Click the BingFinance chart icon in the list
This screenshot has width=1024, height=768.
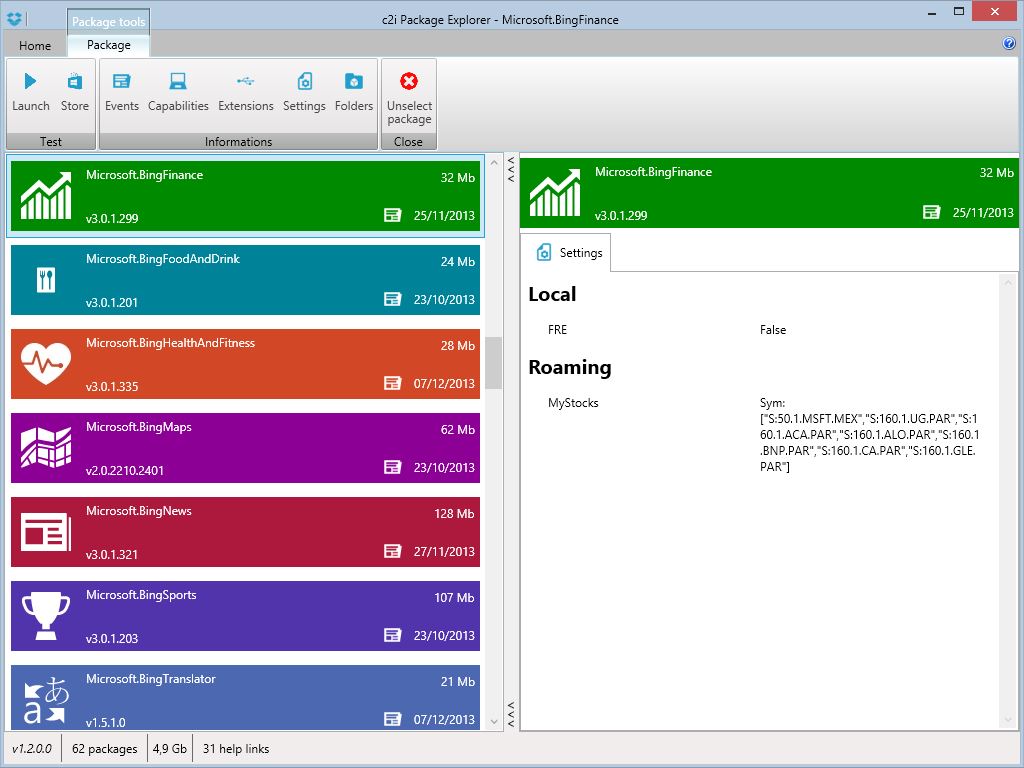tap(46, 195)
